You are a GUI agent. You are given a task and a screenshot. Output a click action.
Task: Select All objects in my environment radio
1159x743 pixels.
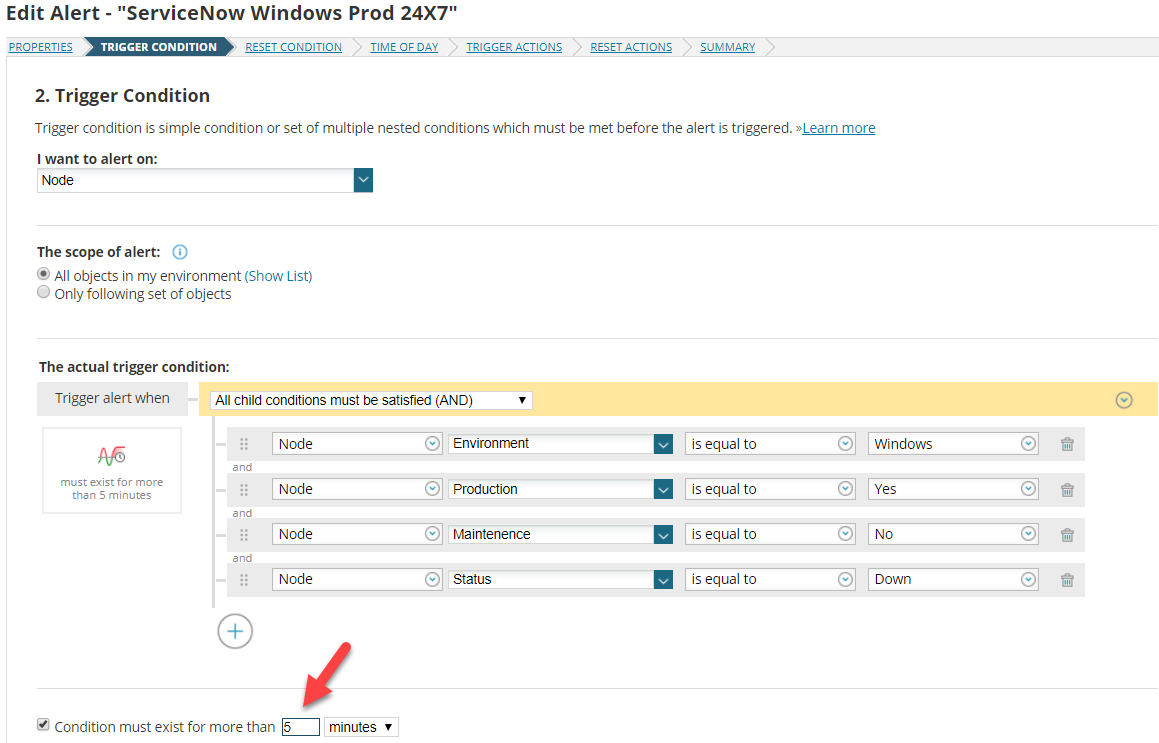point(44,274)
